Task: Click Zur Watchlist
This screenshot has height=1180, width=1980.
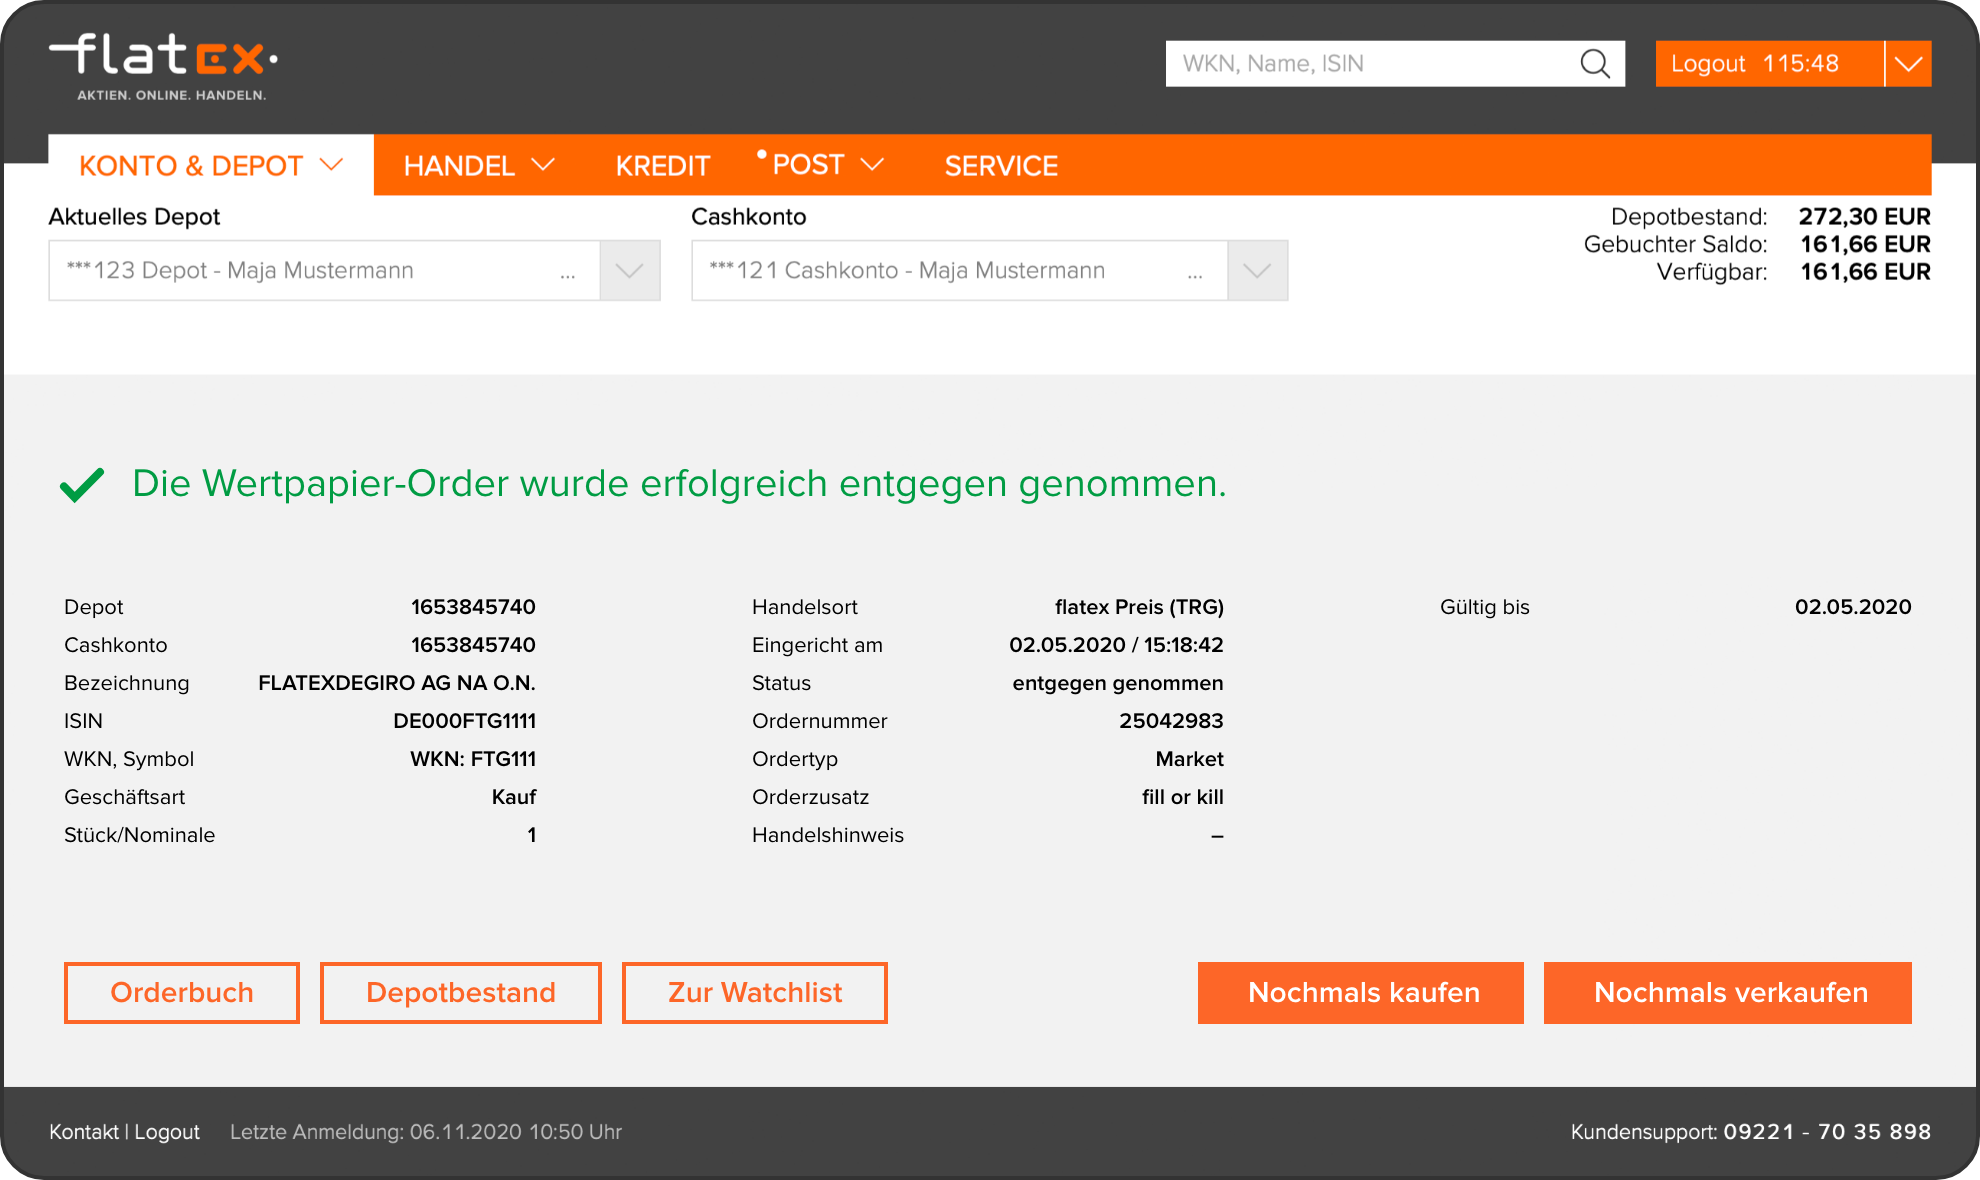Action: coord(754,992)
